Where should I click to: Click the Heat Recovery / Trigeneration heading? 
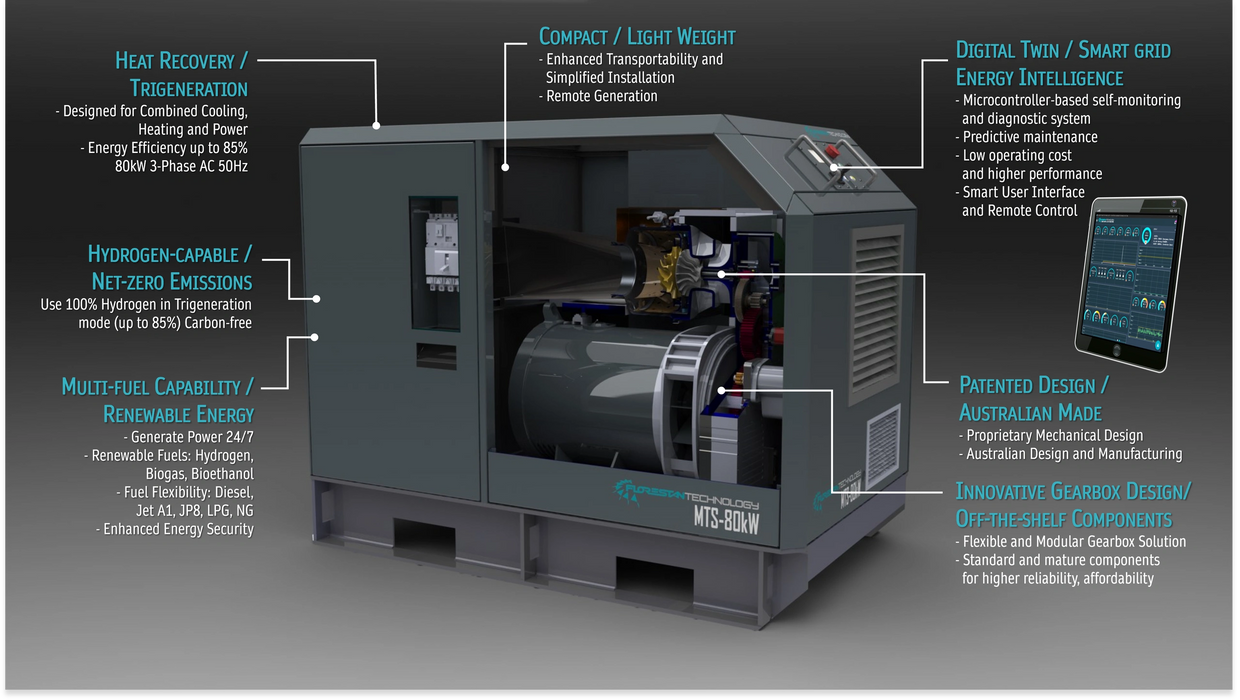coord(181,74)
